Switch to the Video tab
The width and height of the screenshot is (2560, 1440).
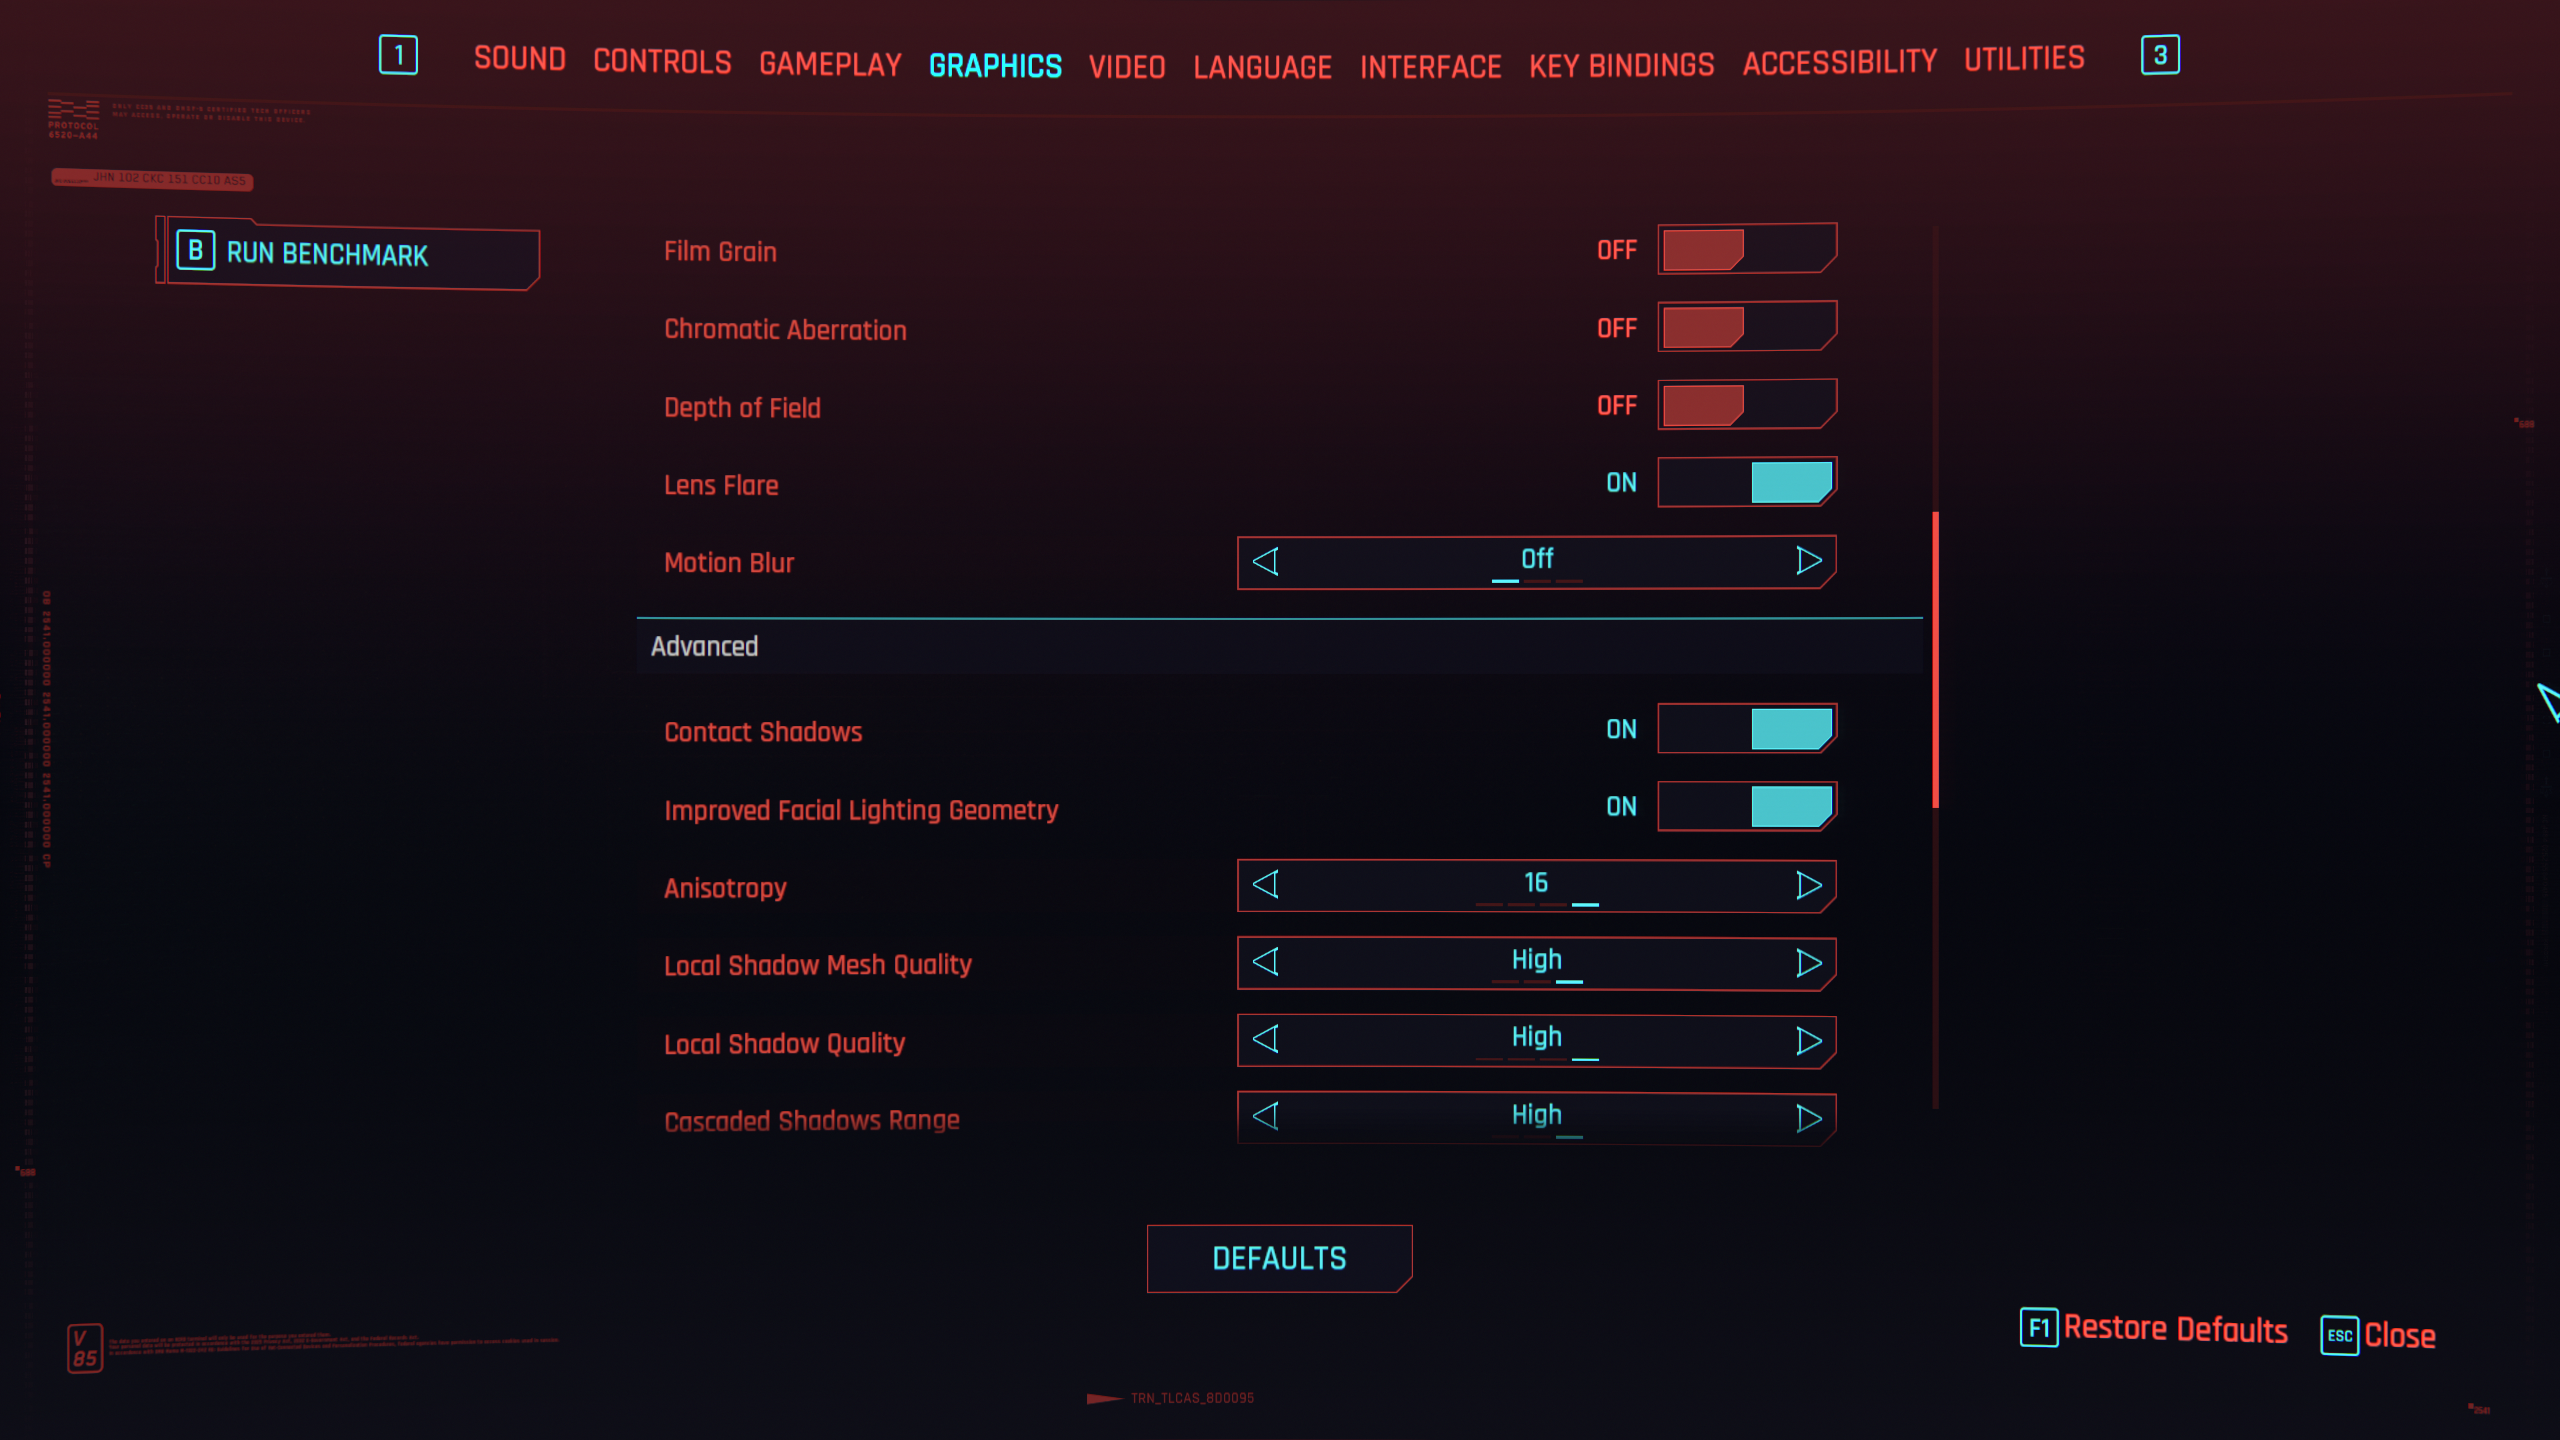pos(1127,67)
